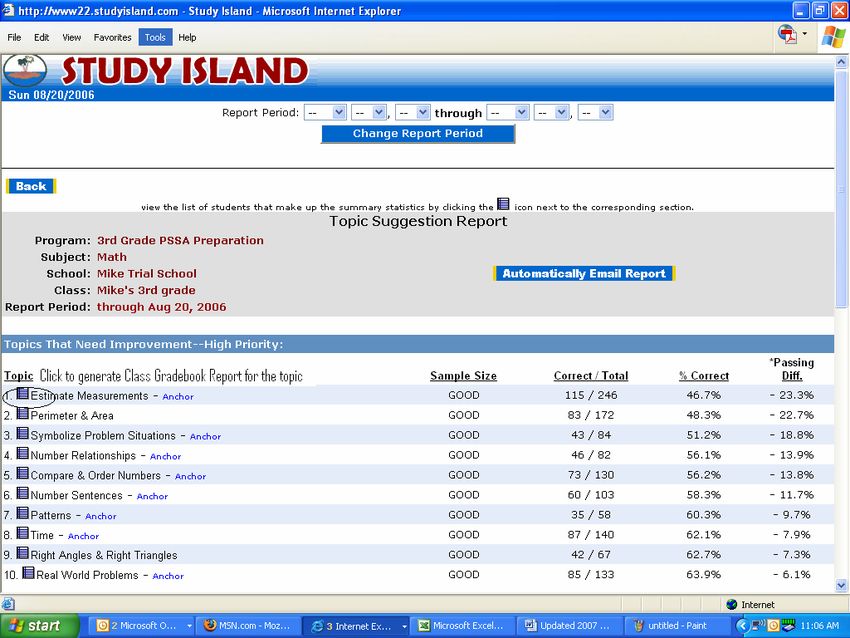Sort by Sample Size column header
This screenshot has height=638, width=850.
pyautogui.click(x=463, y=376)
